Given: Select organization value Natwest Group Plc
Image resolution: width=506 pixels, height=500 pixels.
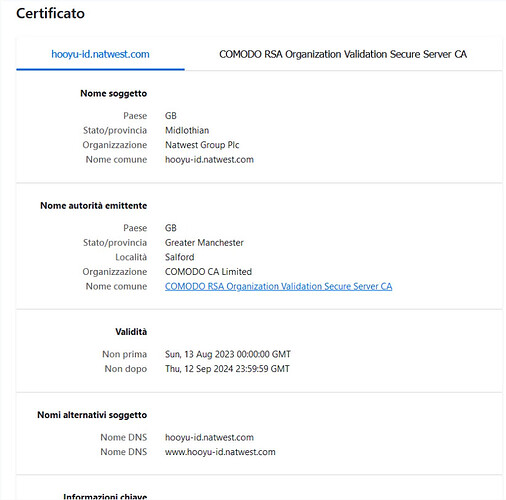Looking at the screenshot, I should click(202, 145).
